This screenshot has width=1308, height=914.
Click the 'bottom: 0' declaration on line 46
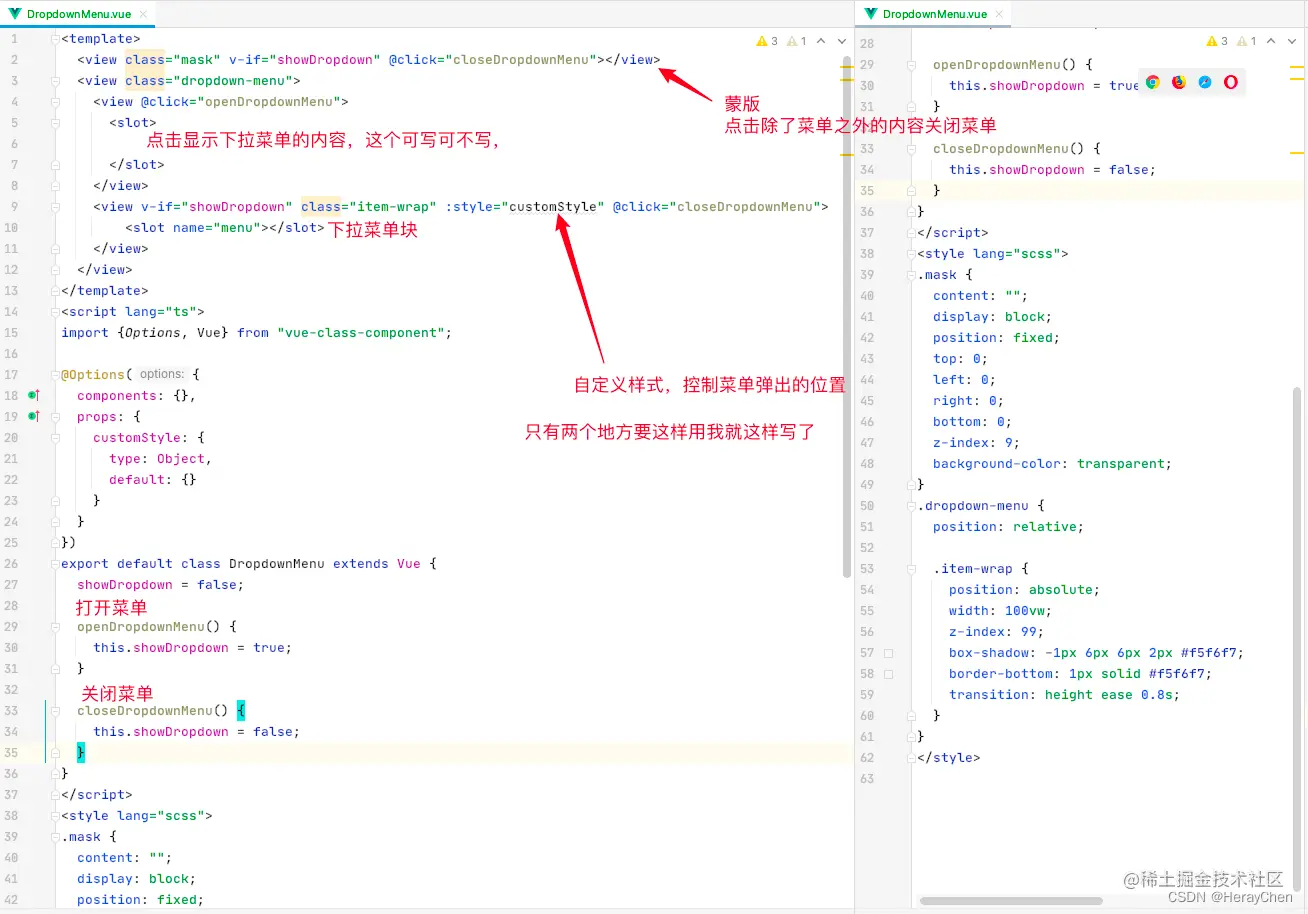[969, 422]
